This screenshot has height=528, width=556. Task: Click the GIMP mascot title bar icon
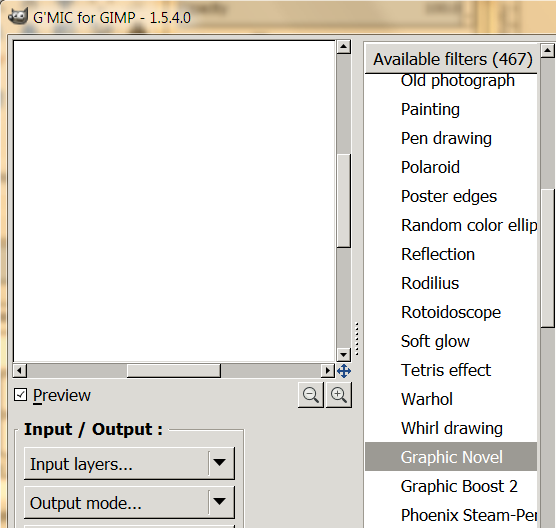[18, 16]
